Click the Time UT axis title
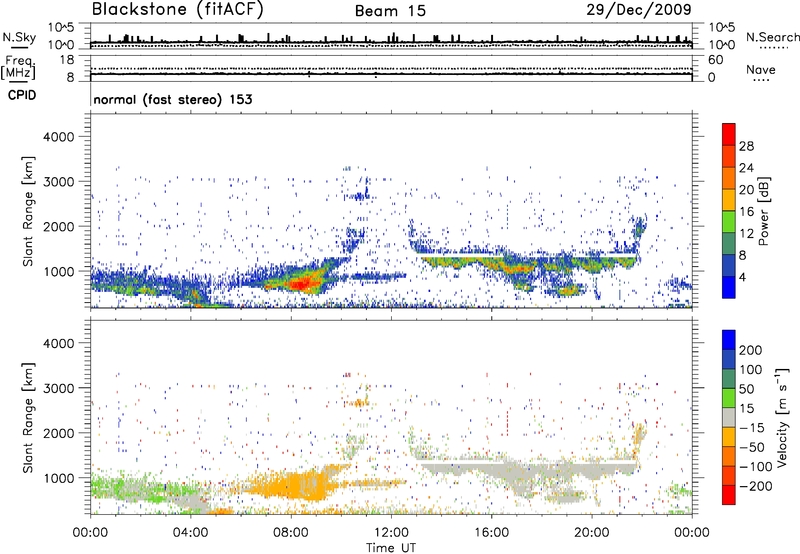The width and height of the screenshot is (800, 554). tap(391, 548)
